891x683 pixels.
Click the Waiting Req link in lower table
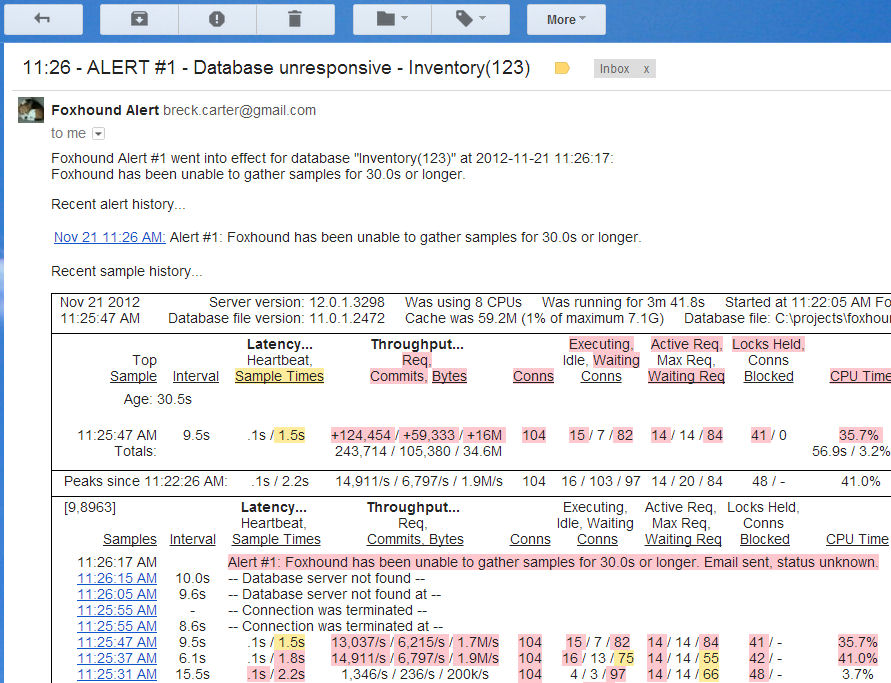683,539
